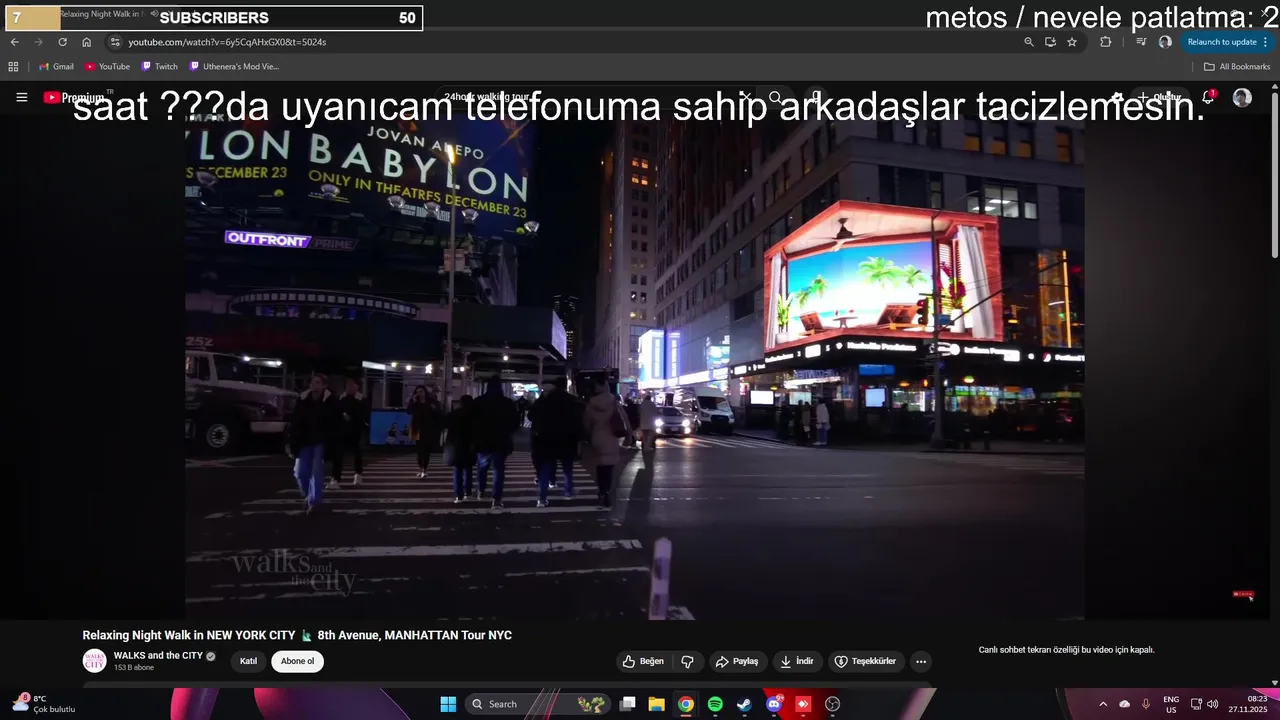Bookmark this page with the star icon
This screenshot has height=720, width=1280.
click(1072, 42)
